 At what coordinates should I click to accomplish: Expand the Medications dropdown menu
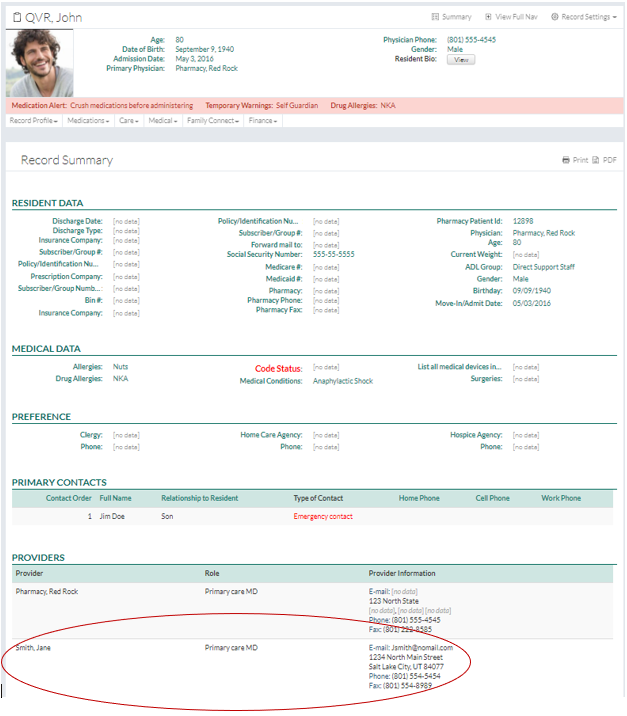[88, 121]
